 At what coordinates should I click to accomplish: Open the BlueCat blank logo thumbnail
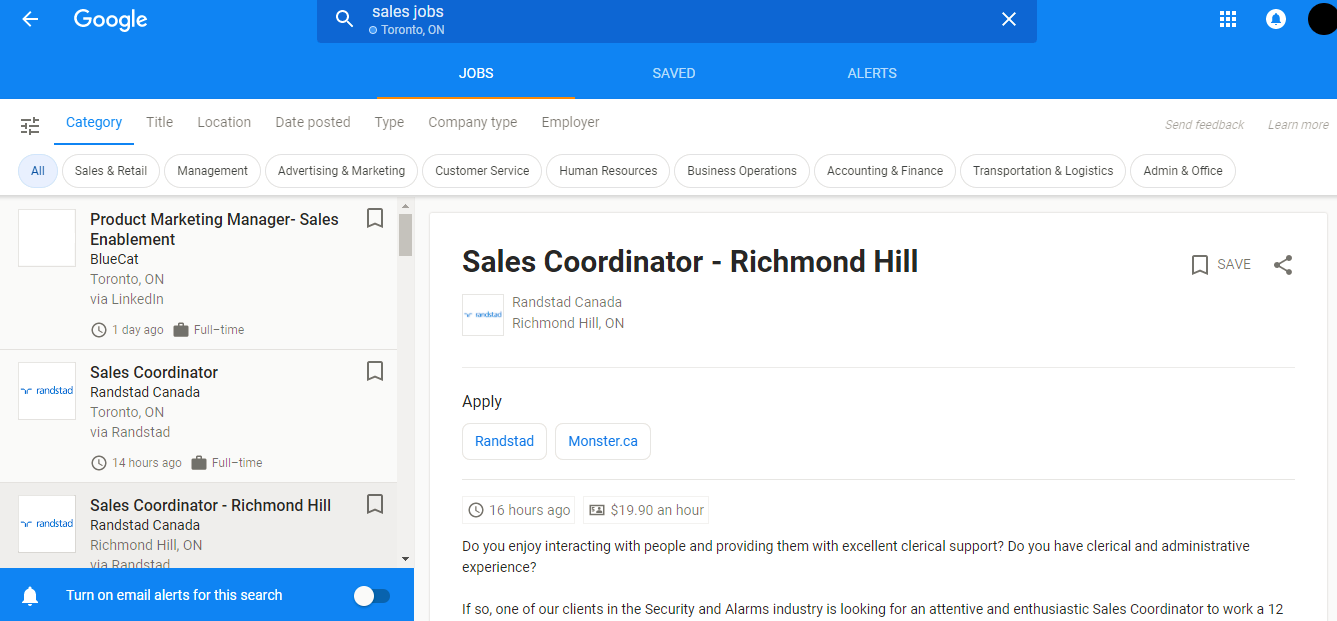(47, 238)
